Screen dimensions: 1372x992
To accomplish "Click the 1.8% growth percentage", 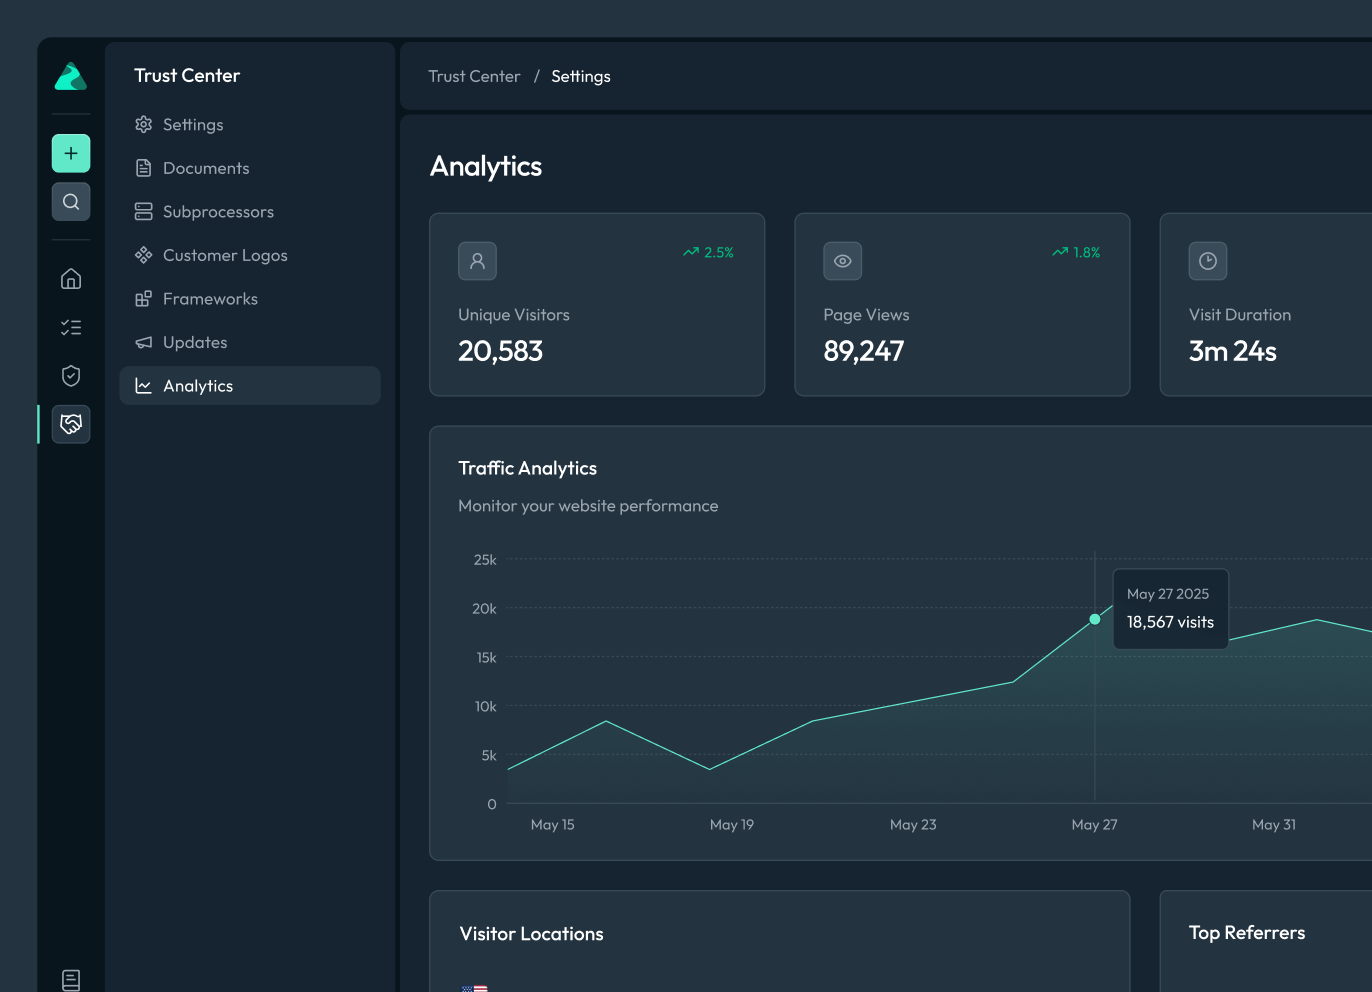I will click(x=1087, y=253).
